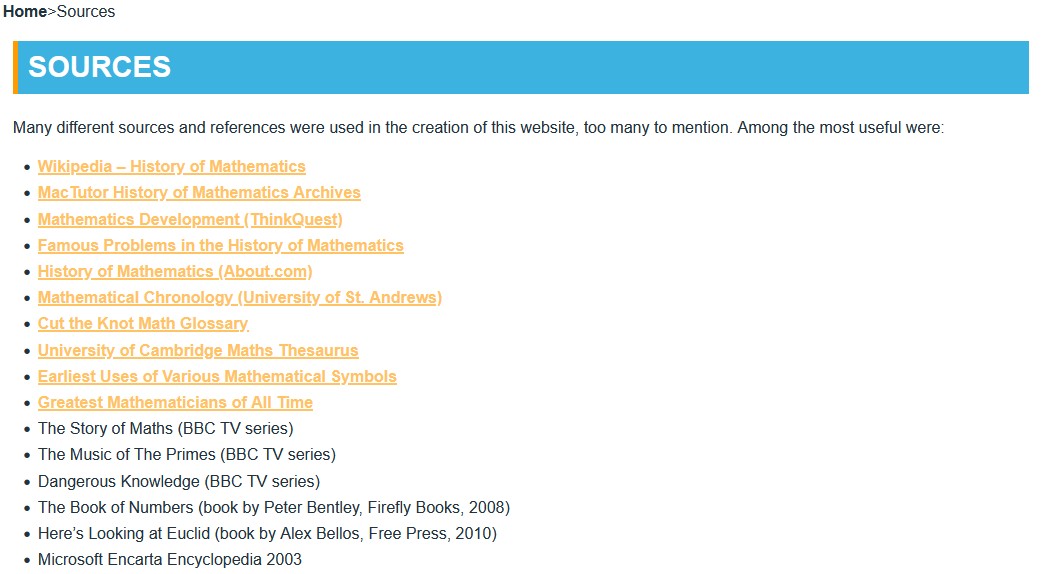Open Famous Problems in the History of Mathematics

[x=221, y=245]
